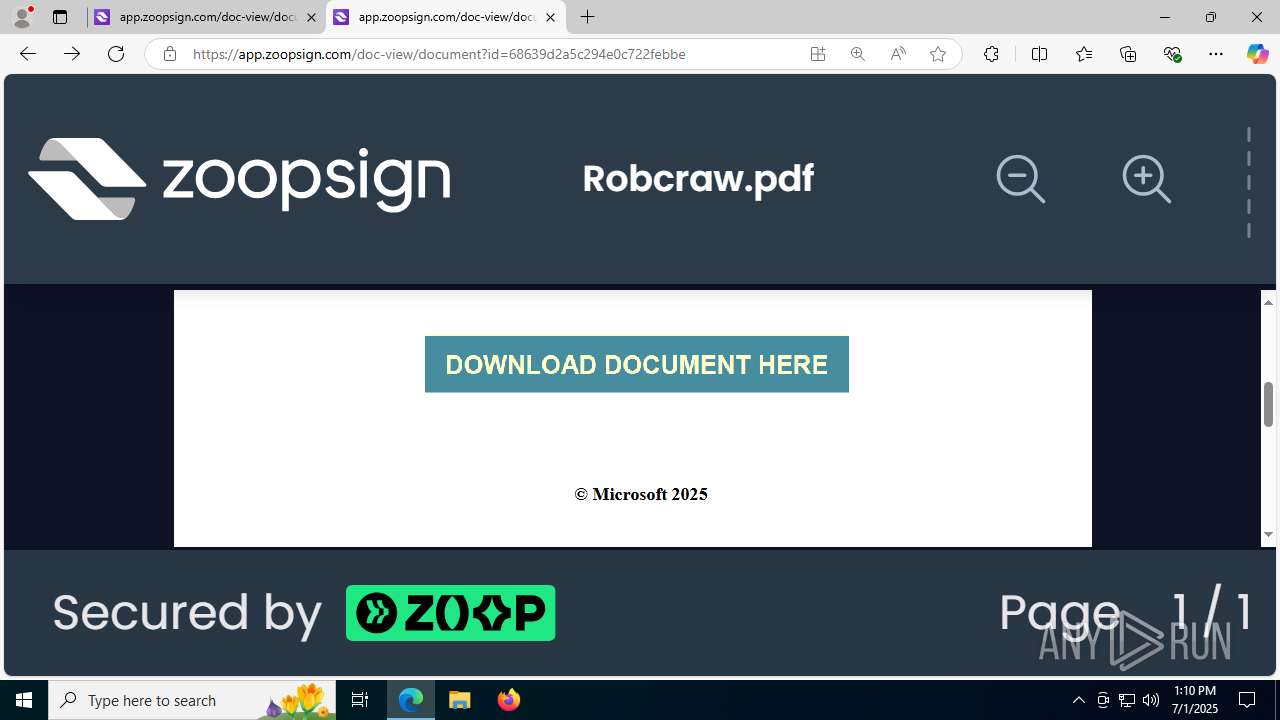Click the browser zoom icon in address bar
Viewport: 1280px width, 720px height.
(858, 54)
